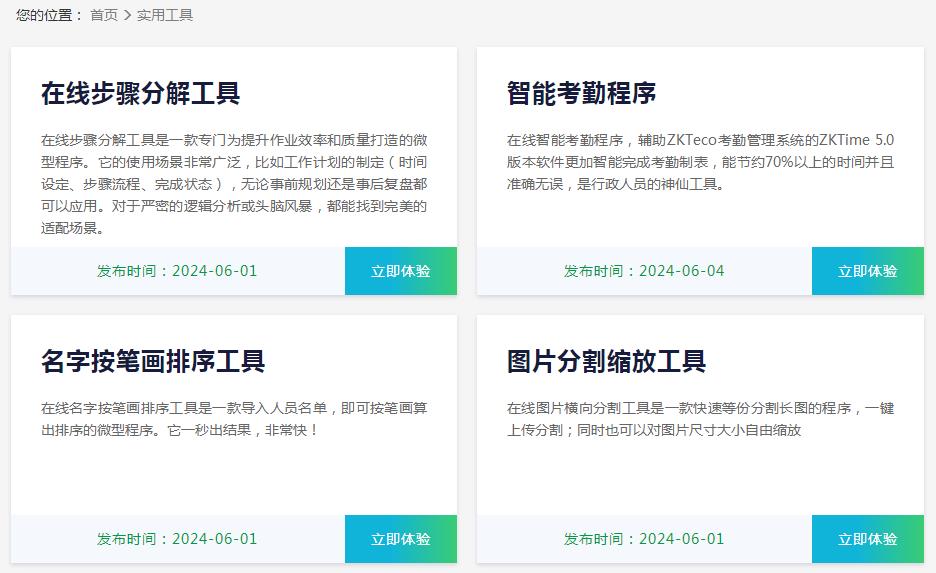Viewport: 936px width, 573px height.
Task: Click the 在线步骤分解工具 description text
Action: pyautogui.click(x=234, y=183)
